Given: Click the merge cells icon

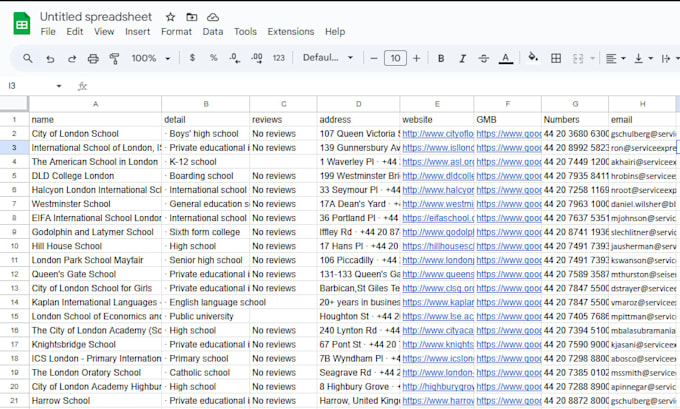Looking at the screenshot, I should [578, 58].
